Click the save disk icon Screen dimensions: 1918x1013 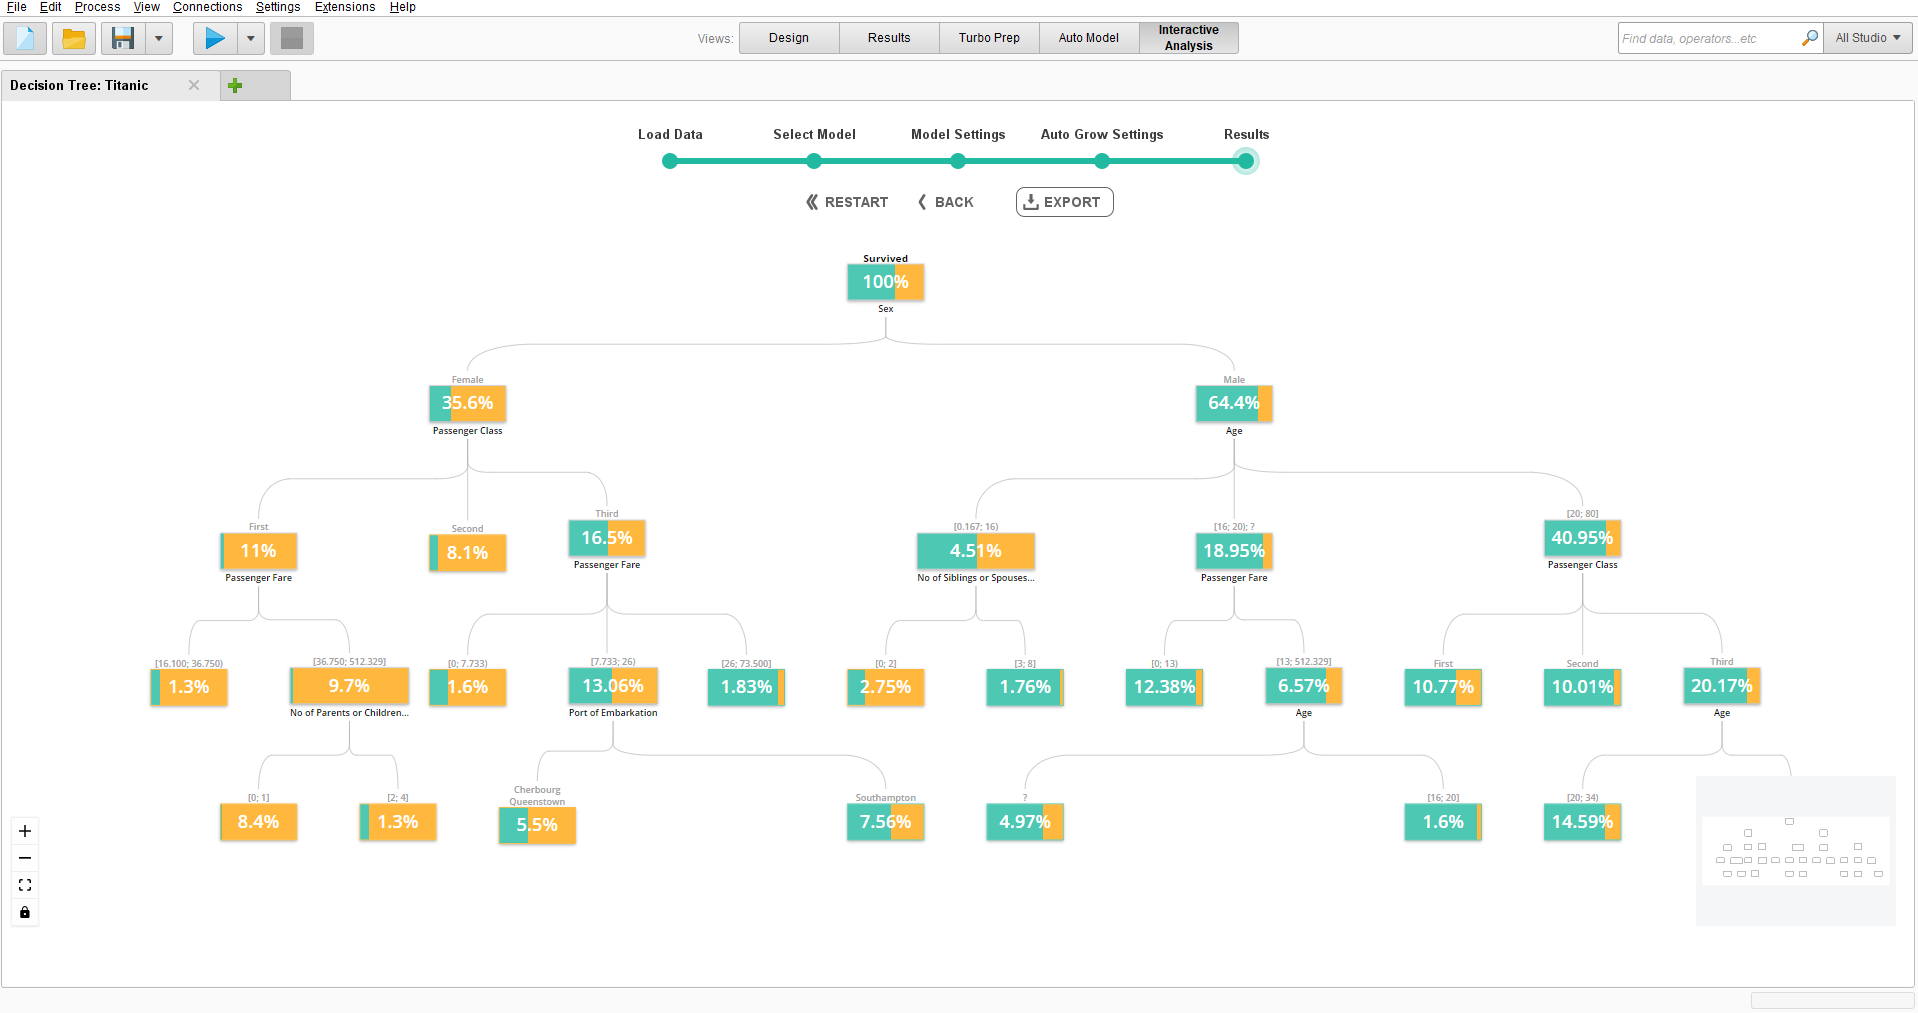[123, 39]
